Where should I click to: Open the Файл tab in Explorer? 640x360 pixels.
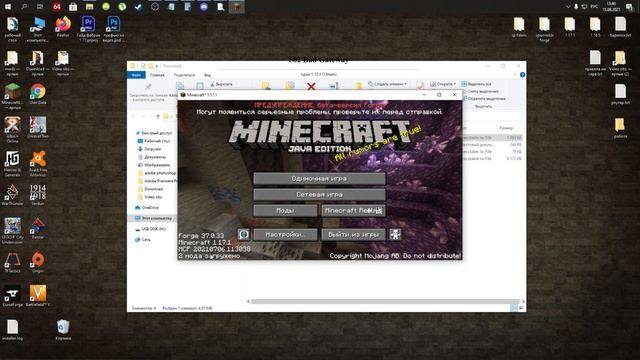[x=136, y=75]
